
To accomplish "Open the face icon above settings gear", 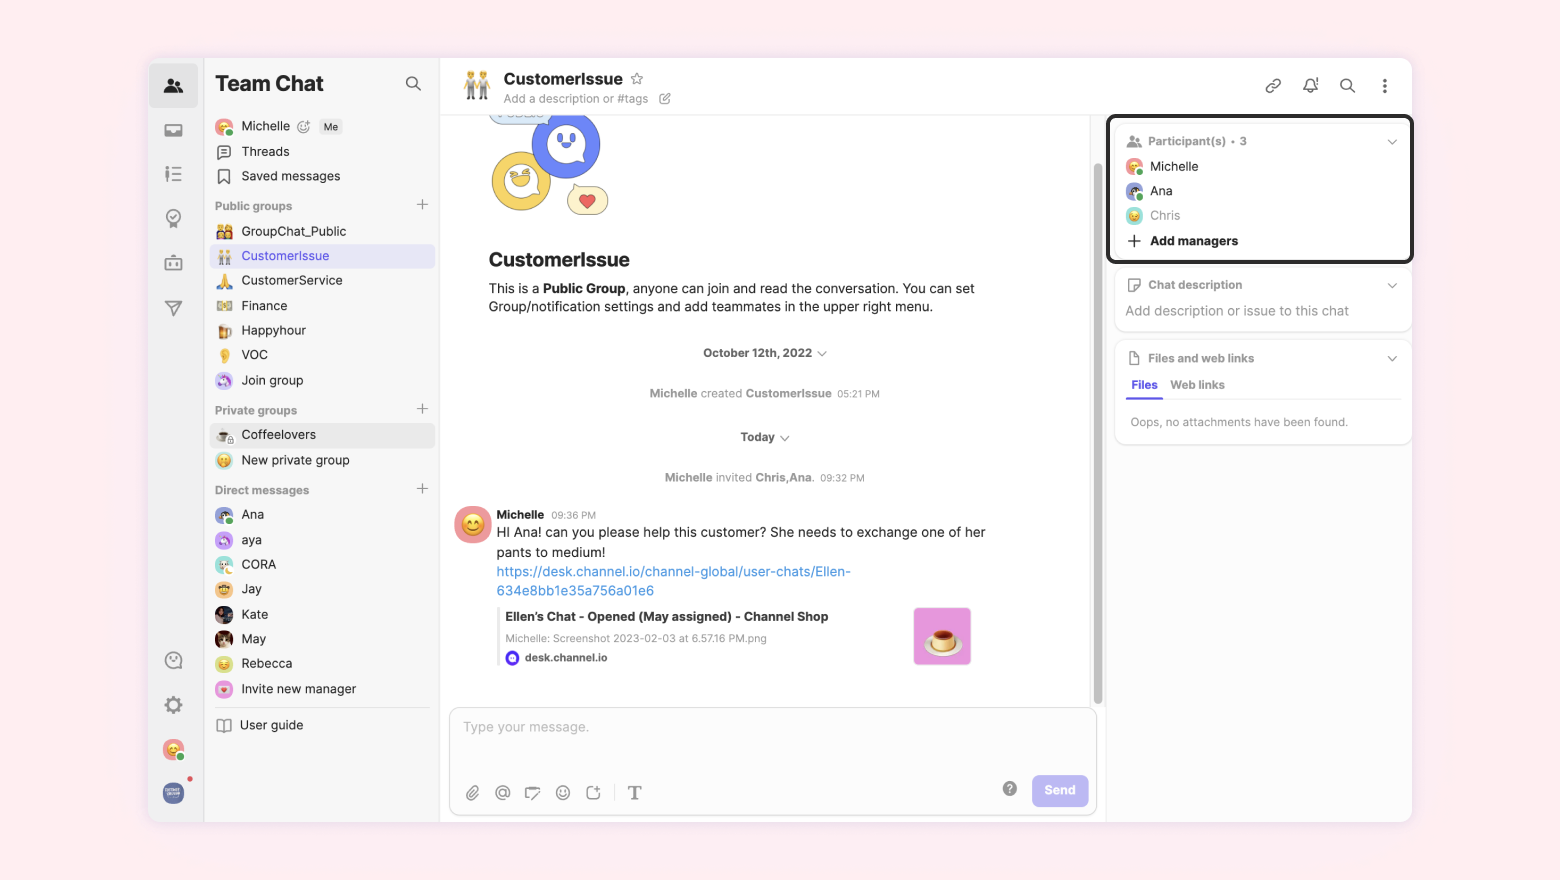I will [174, 660].
